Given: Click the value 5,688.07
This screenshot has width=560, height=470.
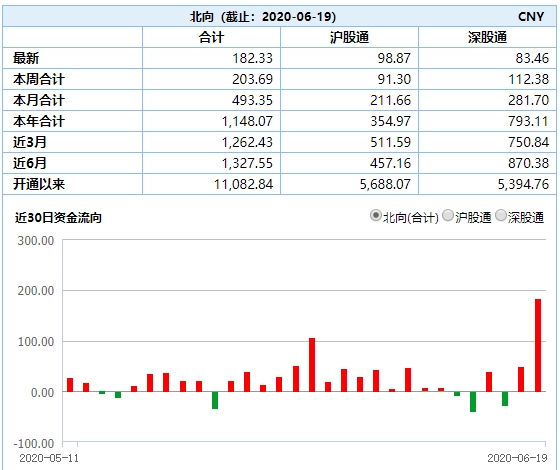Looking at the screenshot, I should click(x=385, y=185).
